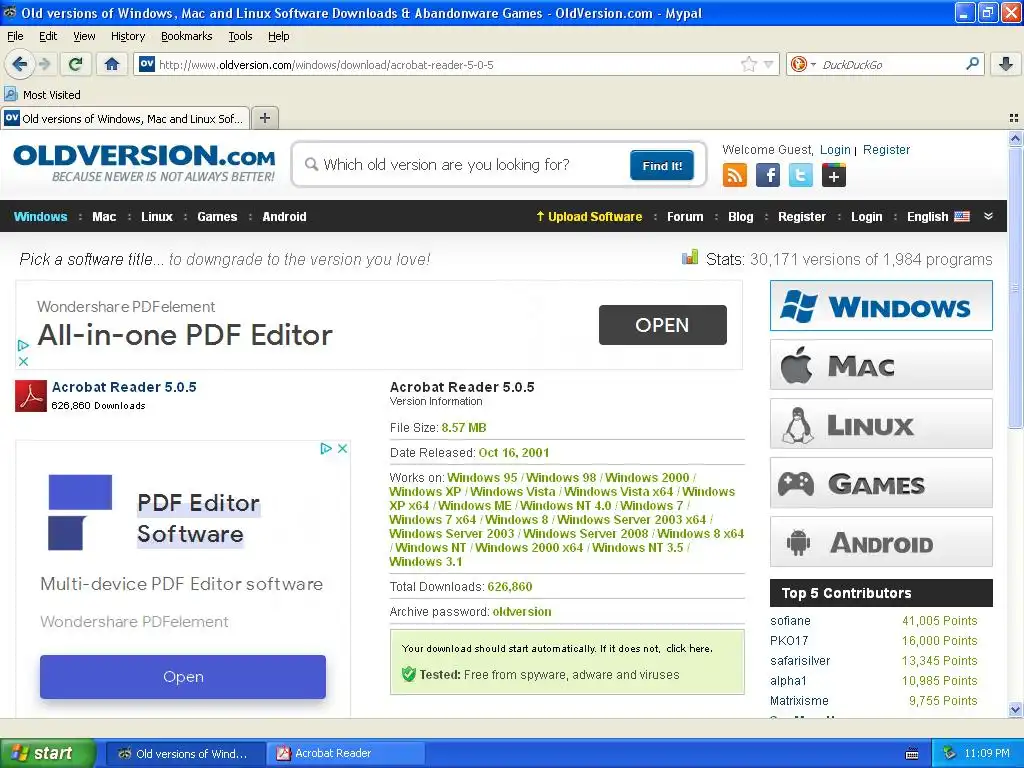Click the Register link in page header

point(886,150)
